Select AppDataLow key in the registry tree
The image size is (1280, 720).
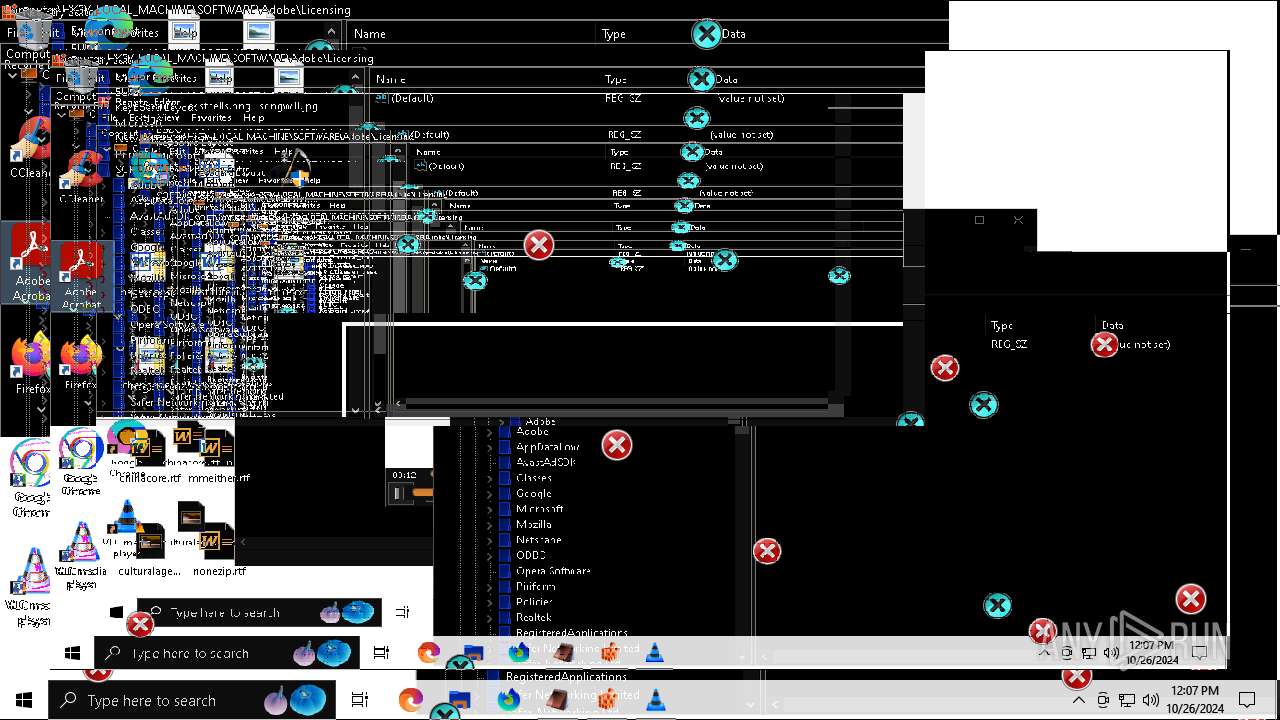547,447
